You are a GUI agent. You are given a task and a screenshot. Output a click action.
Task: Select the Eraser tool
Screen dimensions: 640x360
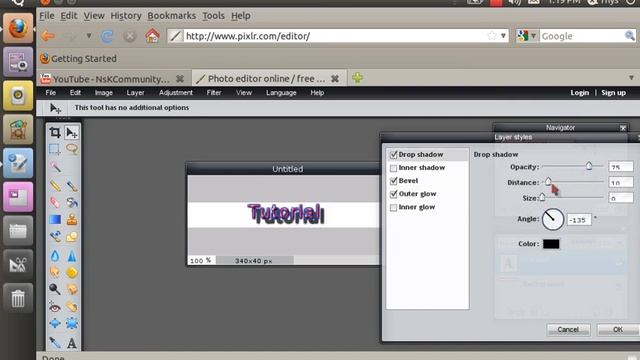(55, 202)
